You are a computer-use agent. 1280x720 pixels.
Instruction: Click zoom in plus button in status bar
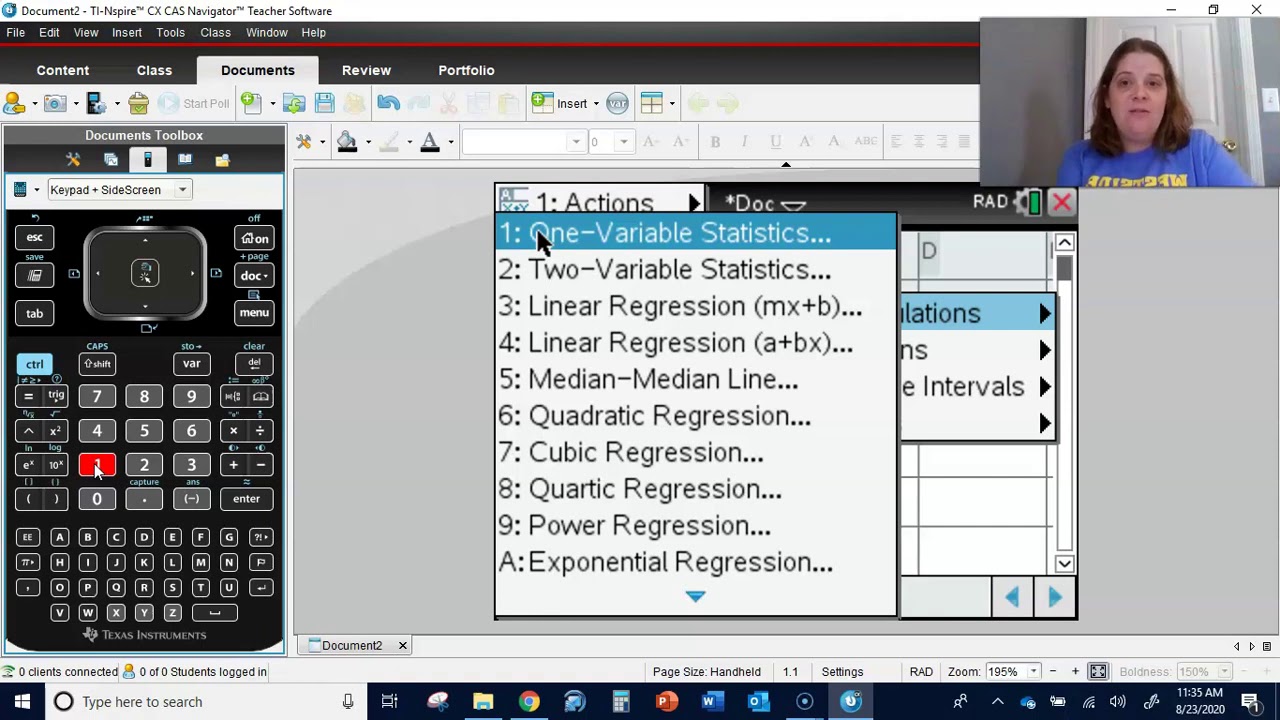[1075, 672]
